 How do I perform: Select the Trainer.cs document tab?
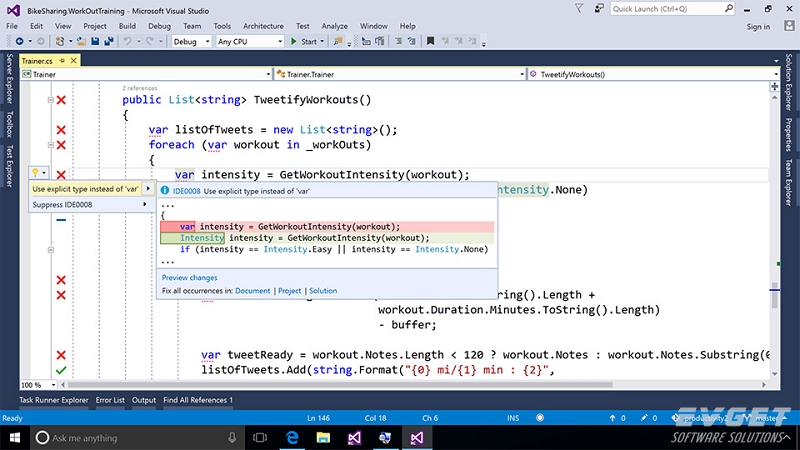(x=37, y=61)
